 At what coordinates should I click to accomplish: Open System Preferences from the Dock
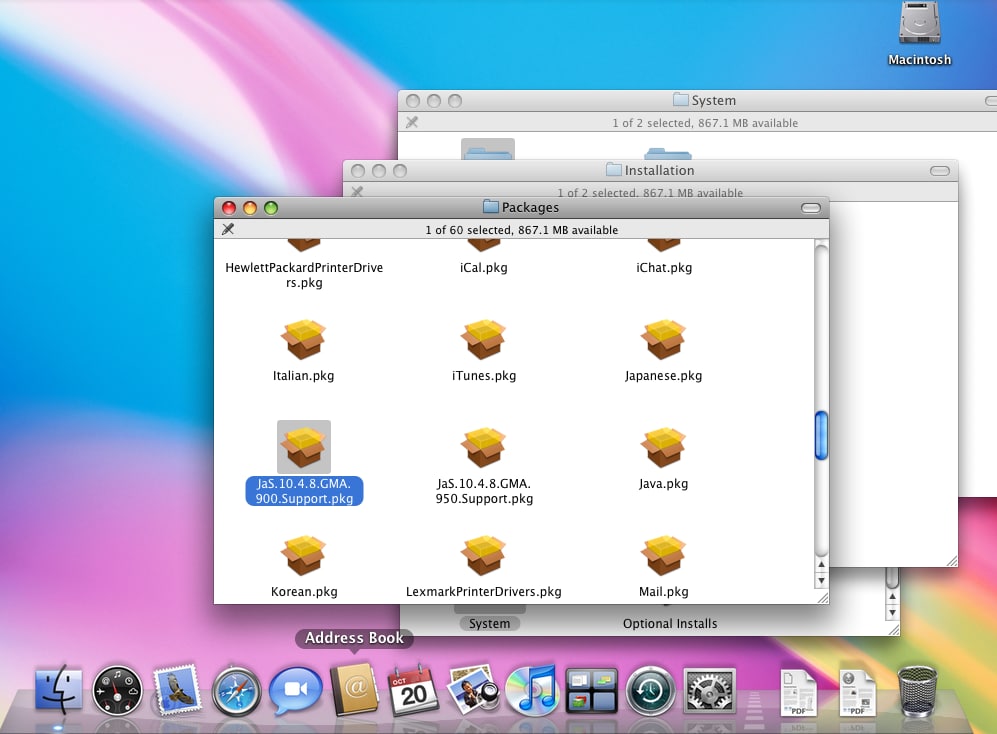(x=709, y=691)
